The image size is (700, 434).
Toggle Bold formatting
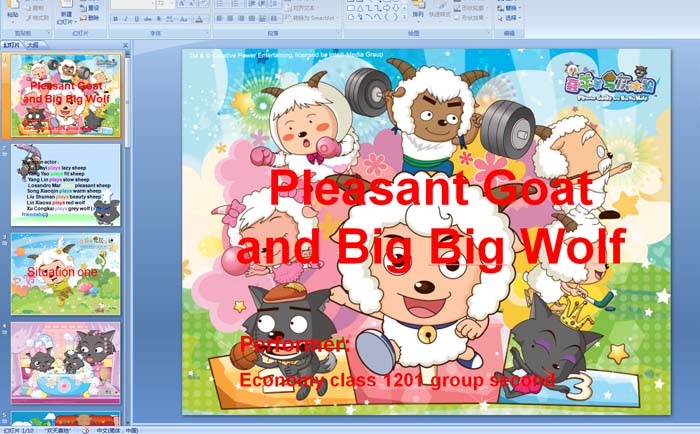(x=115, y=19)
